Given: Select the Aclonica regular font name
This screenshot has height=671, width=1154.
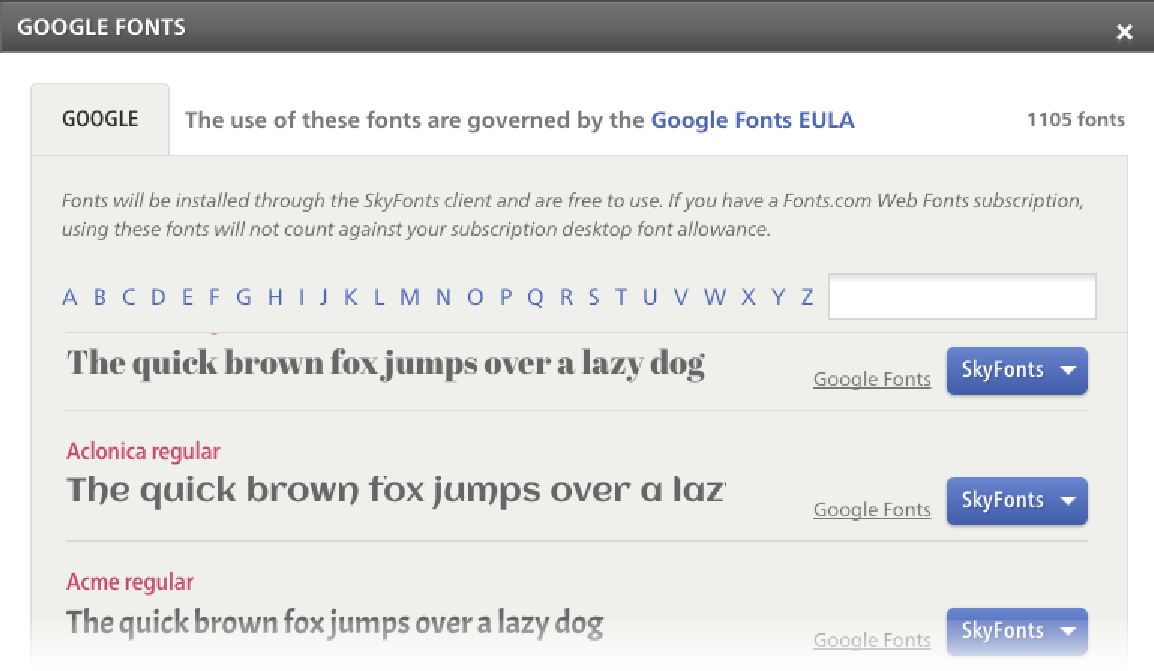Looking at the screenshot, I should point(144,451).
